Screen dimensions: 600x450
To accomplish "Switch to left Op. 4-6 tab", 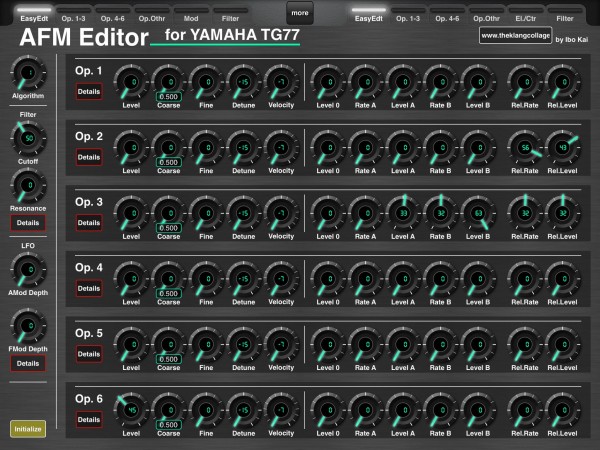I will [112, 15].
